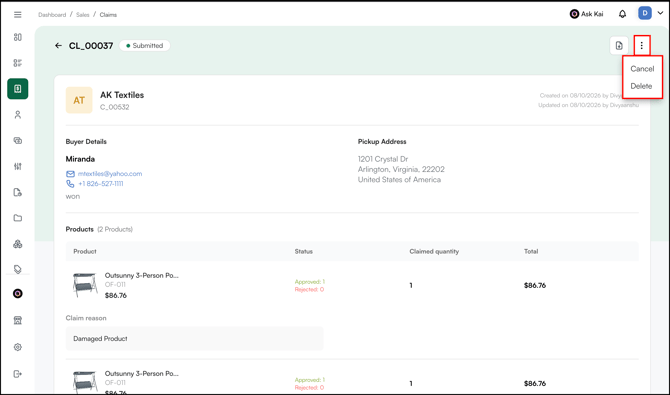The image size is (670, 395).
Task: Click the AT avatar of AK Textiles
Action: pos(79,100)
